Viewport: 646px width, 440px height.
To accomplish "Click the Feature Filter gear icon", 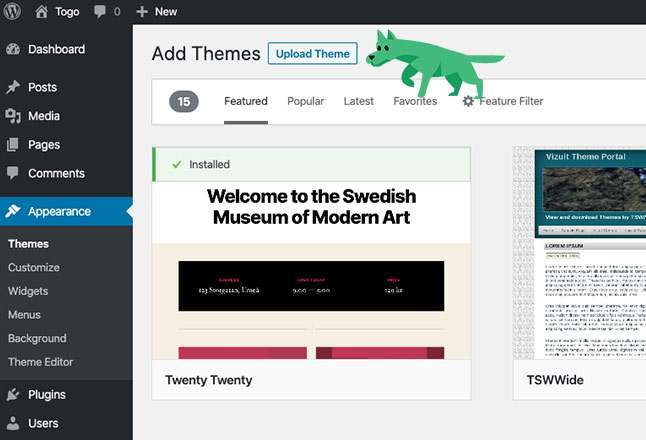I will [468, 101].
